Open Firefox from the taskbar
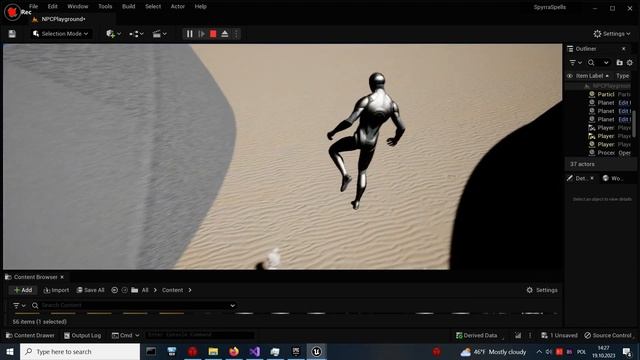 234,351
